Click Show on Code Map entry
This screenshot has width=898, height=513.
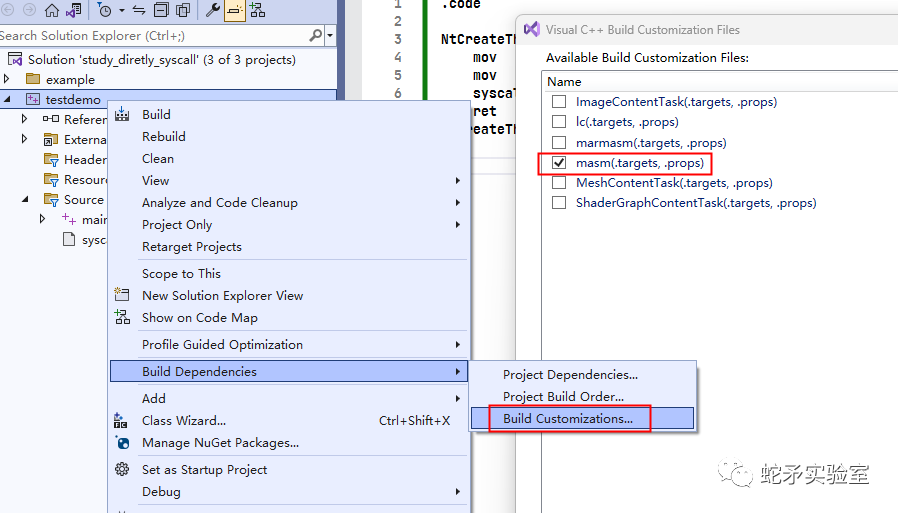coord(289,318)
